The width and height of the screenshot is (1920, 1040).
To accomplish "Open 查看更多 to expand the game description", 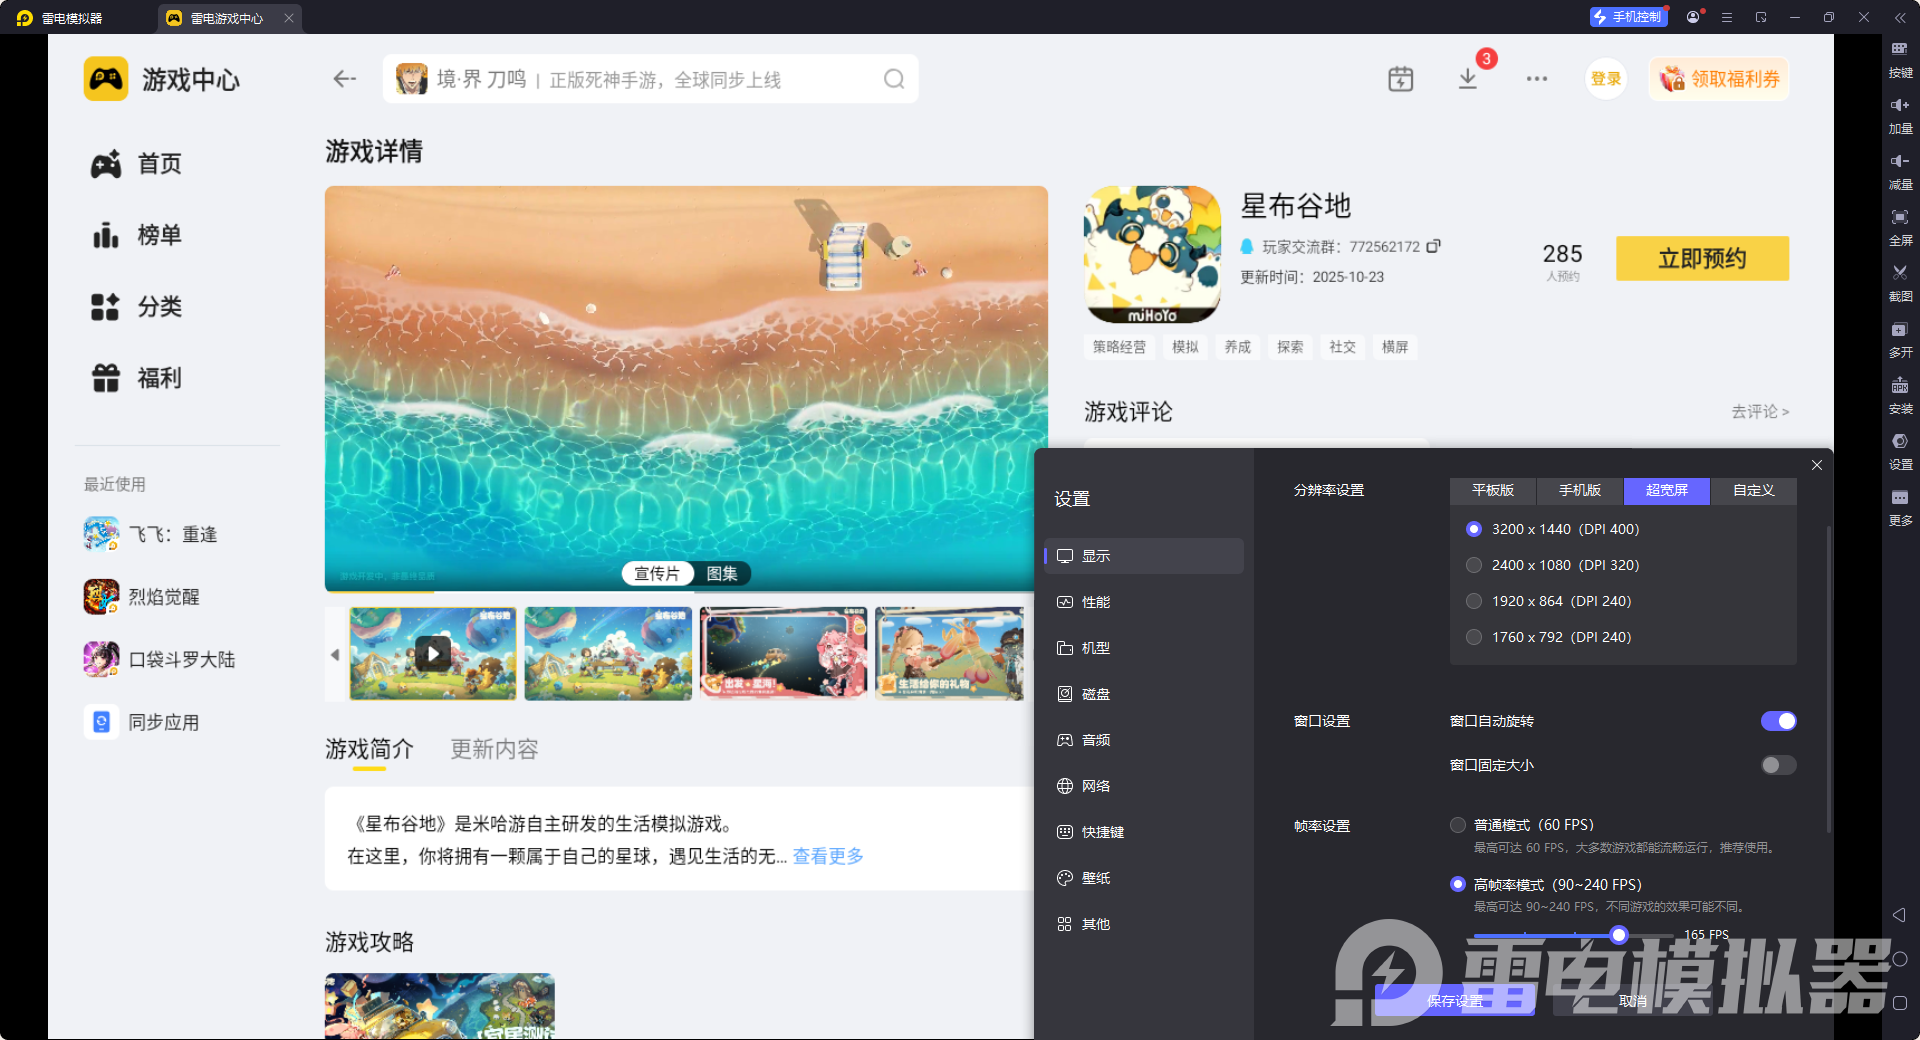I will [x=827, y=855].
